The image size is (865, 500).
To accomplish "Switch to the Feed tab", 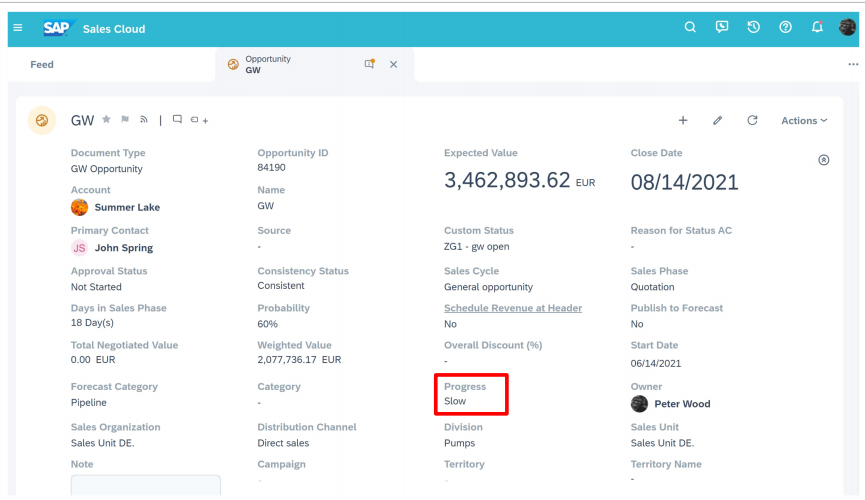I will pos(42,65).
